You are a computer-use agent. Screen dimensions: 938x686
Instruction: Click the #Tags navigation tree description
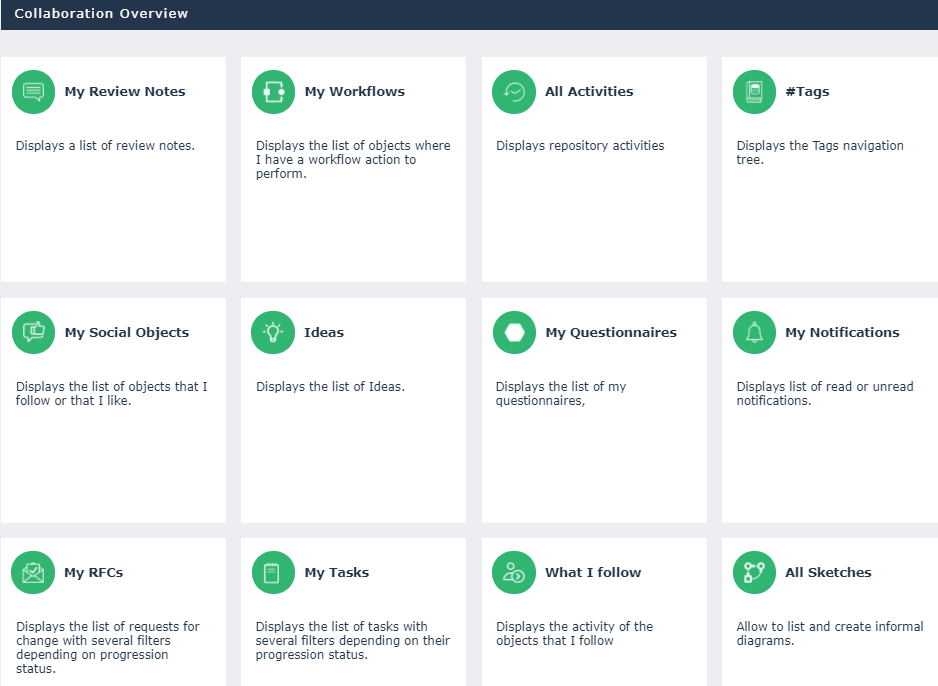tap(819, 152)
